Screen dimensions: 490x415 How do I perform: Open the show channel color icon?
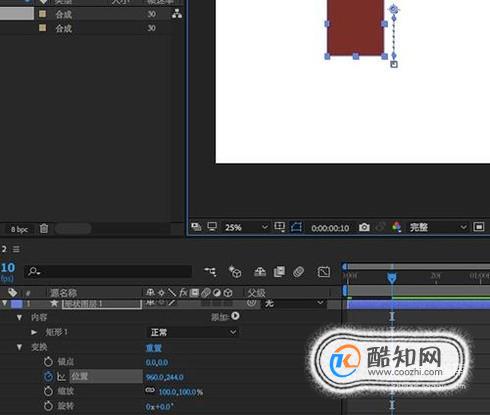396,227
